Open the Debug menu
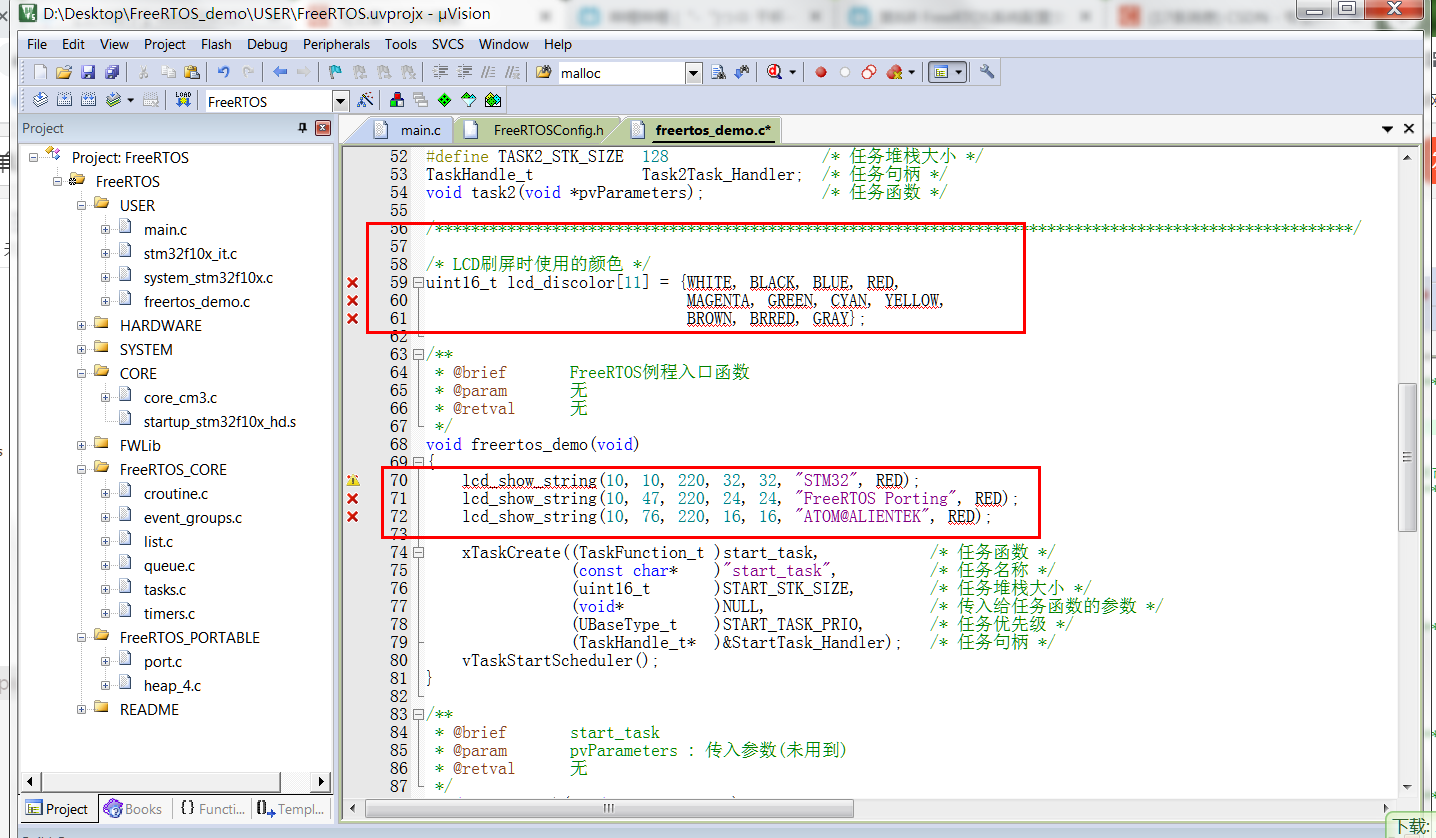Image resolution: width=1436 pixels, height=838 pixels. click(x=267, y=44)
